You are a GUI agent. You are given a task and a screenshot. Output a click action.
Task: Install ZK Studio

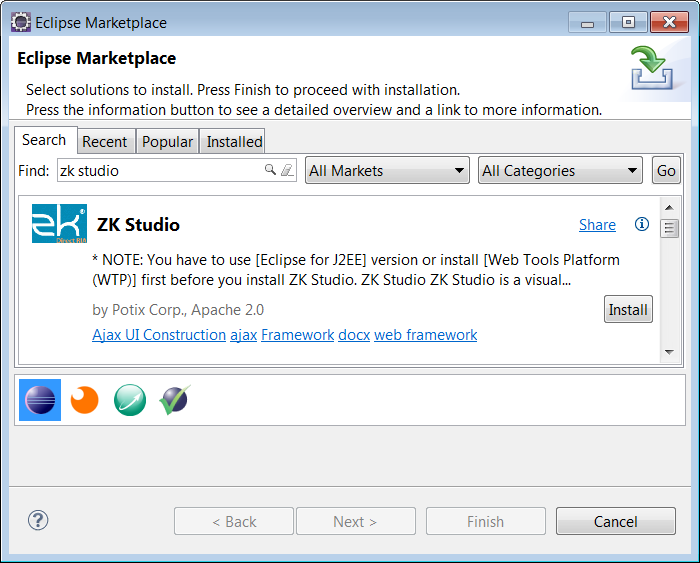(x=628, y=309)
